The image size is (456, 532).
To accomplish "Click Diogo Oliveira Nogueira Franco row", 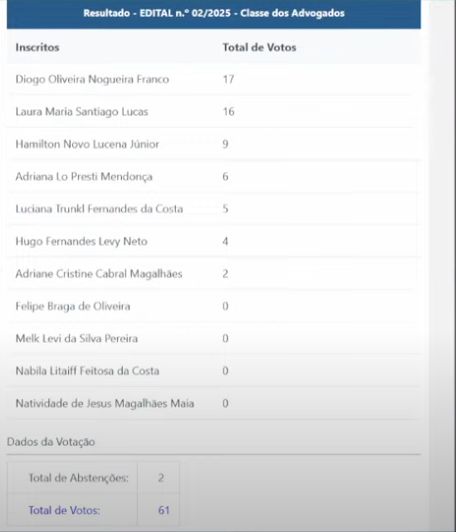I will click(x=214, y=79).
